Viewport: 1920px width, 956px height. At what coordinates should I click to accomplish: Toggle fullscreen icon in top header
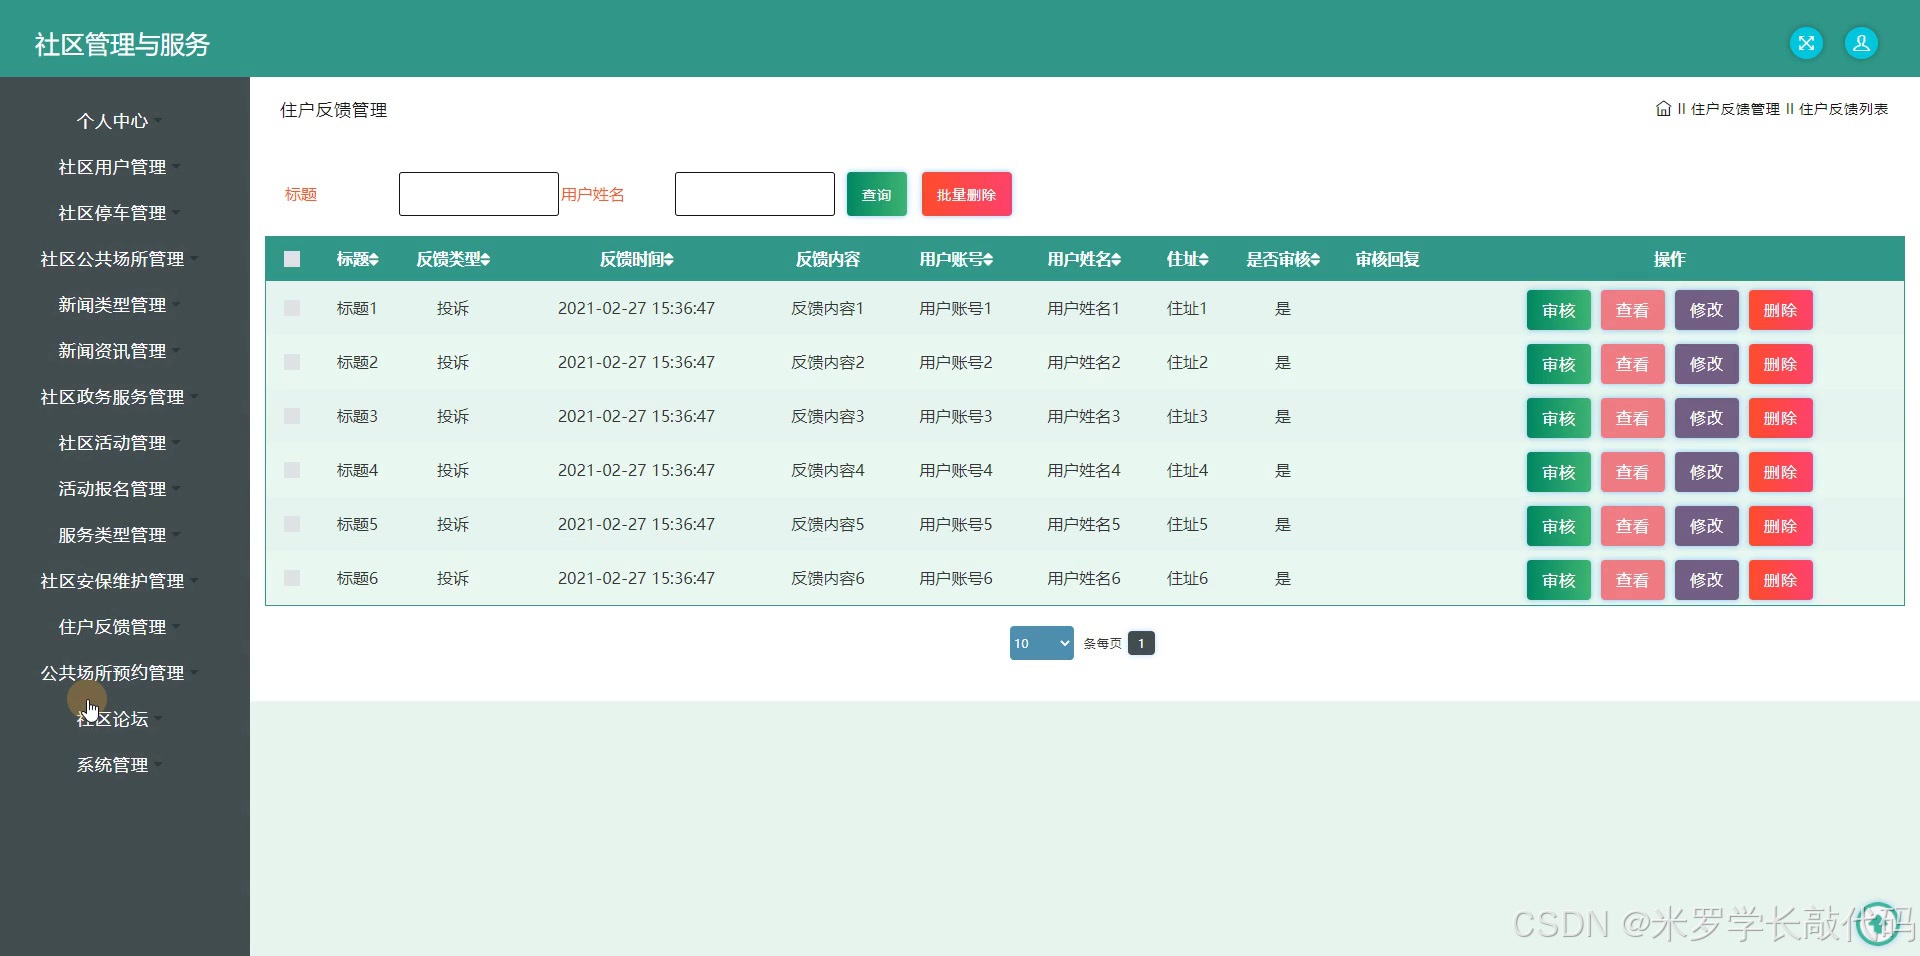[x=1806, y=43]
